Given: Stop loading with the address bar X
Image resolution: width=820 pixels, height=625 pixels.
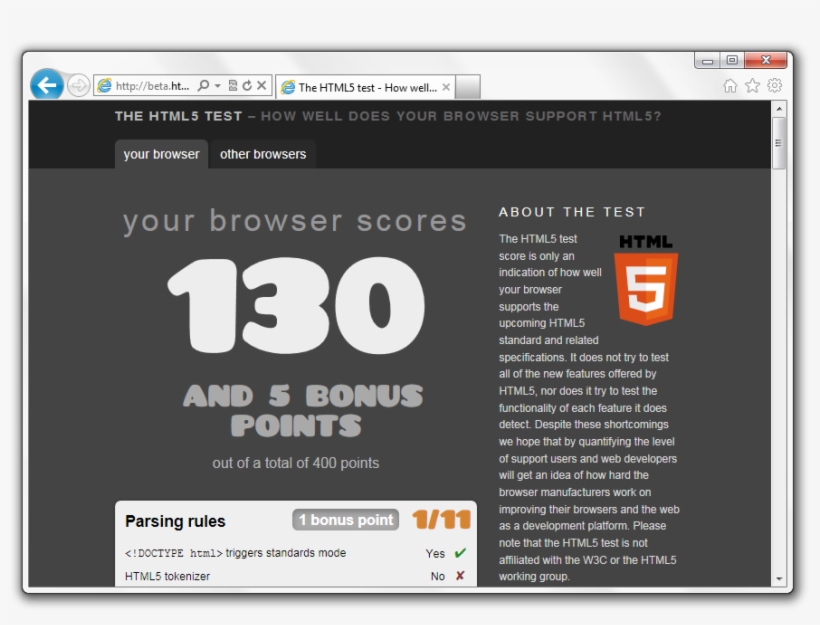Looking at the screenshot, I should [261, 87].
